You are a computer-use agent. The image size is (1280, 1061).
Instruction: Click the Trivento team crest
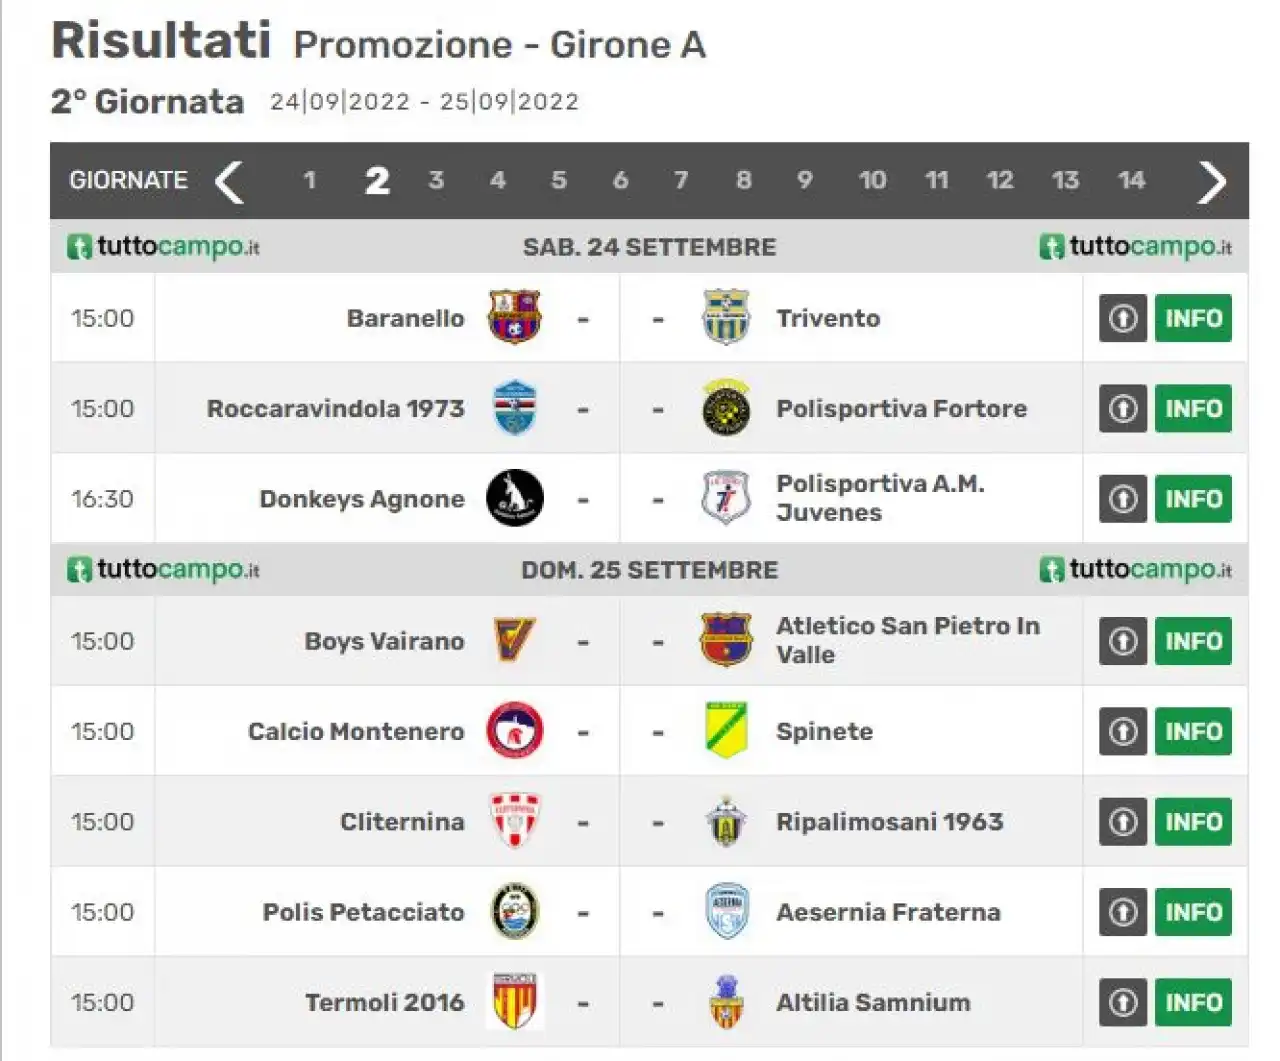tap(726, 318)
